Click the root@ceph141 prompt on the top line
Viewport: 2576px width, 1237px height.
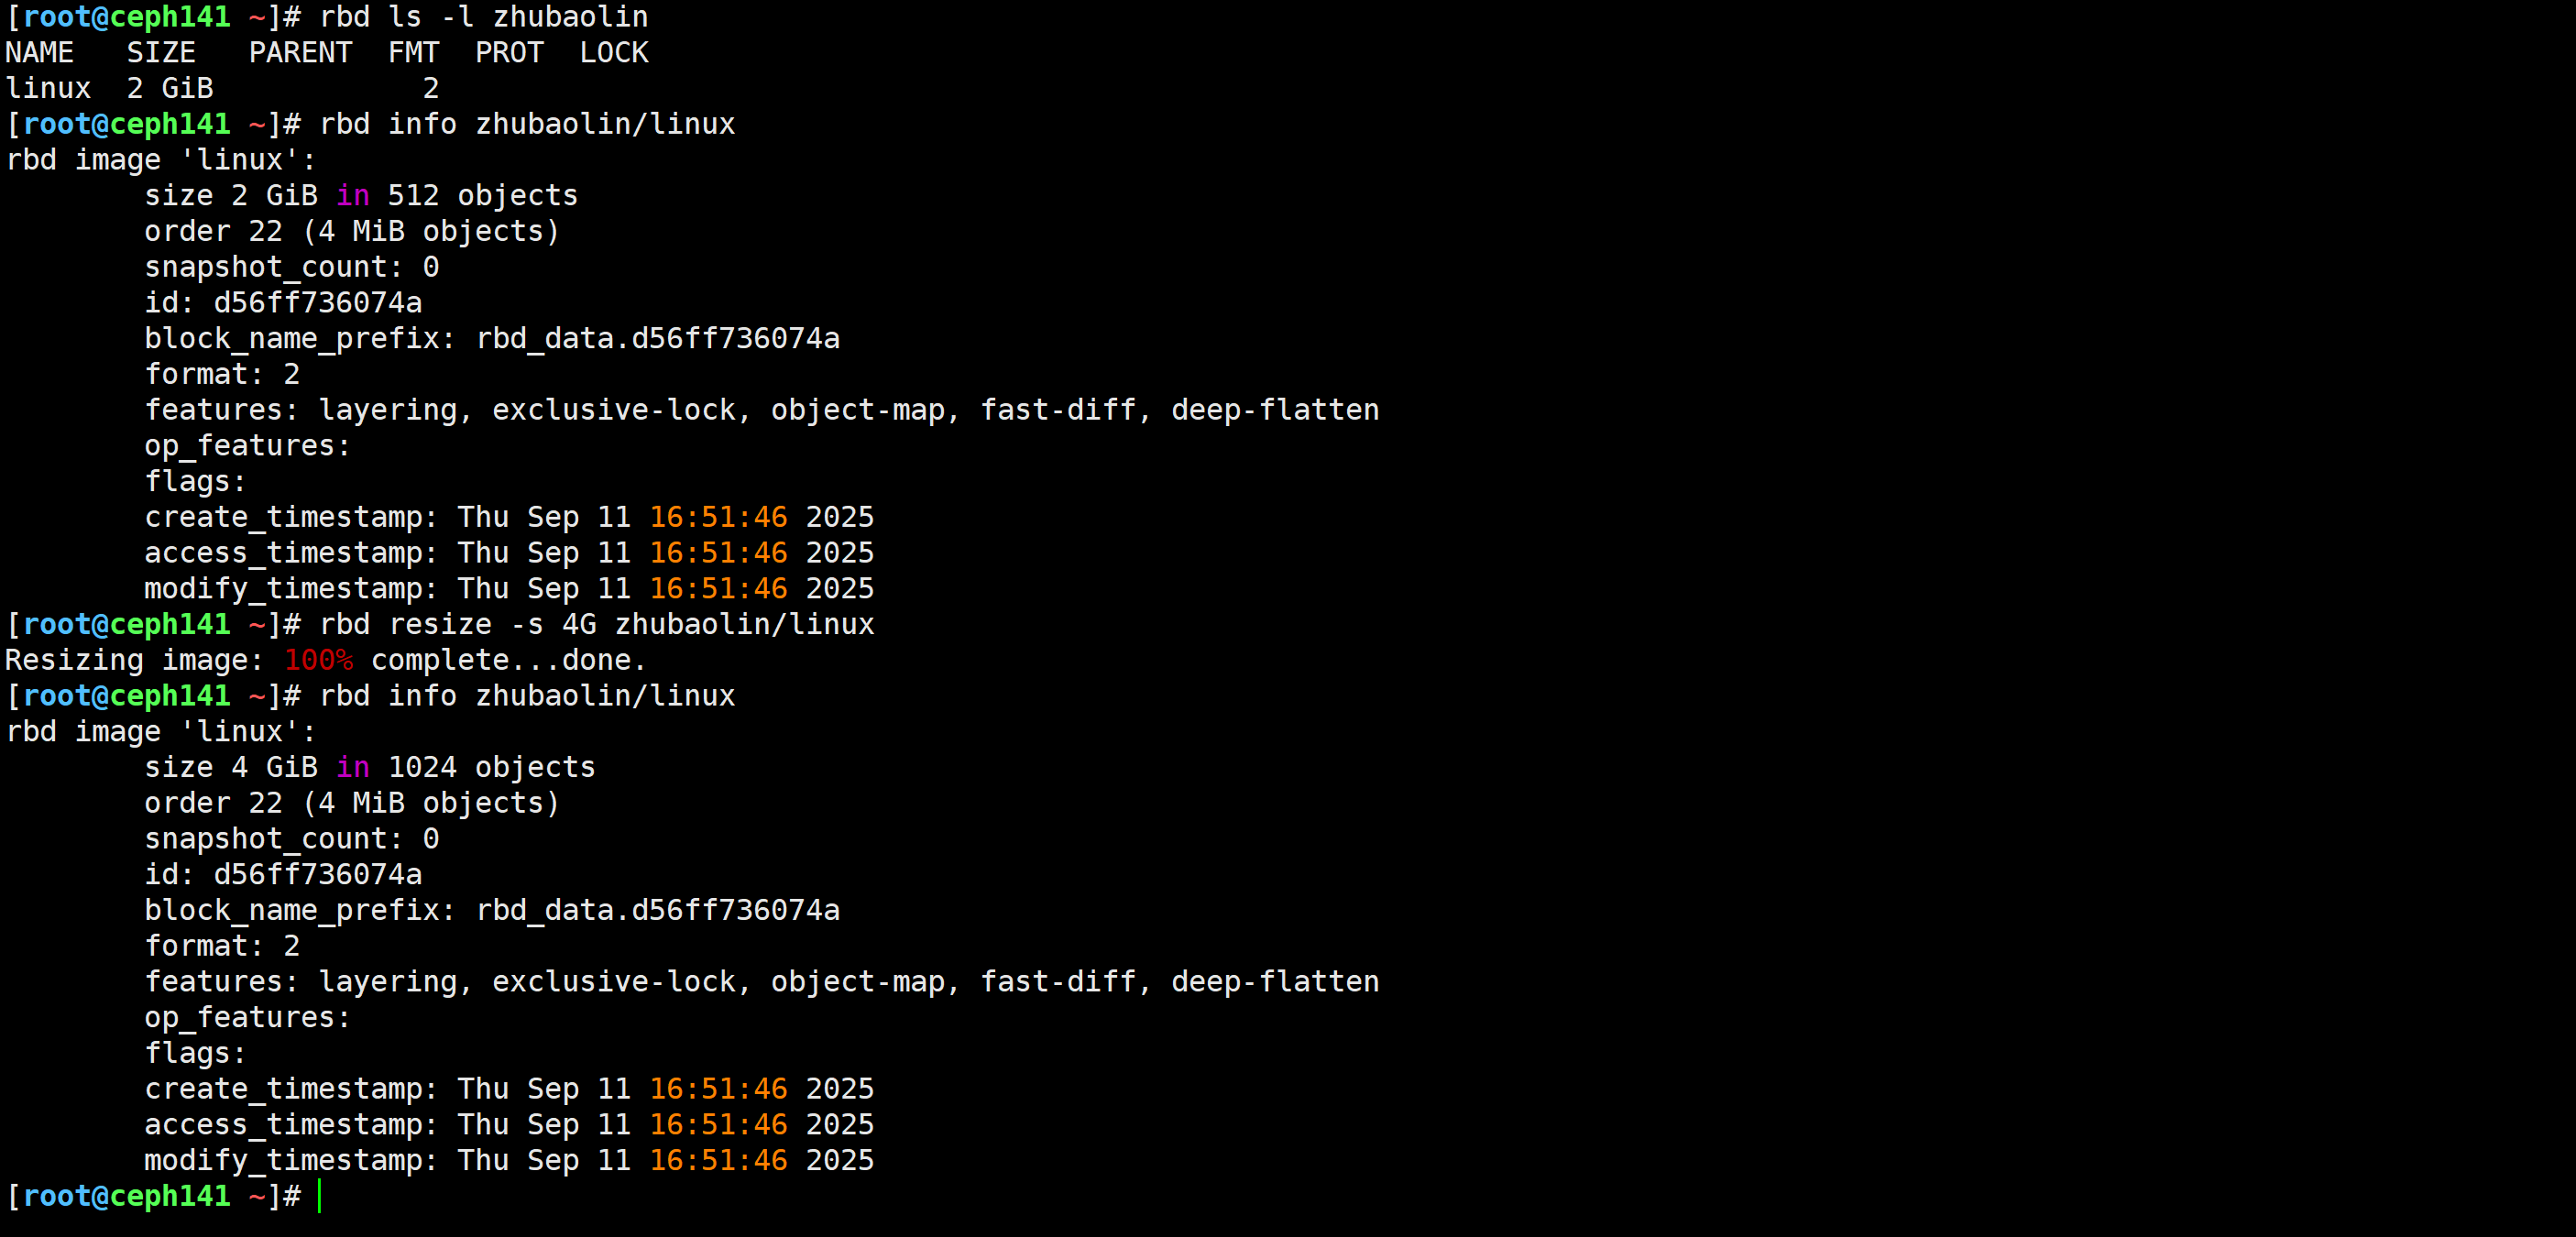coord(126,17)
